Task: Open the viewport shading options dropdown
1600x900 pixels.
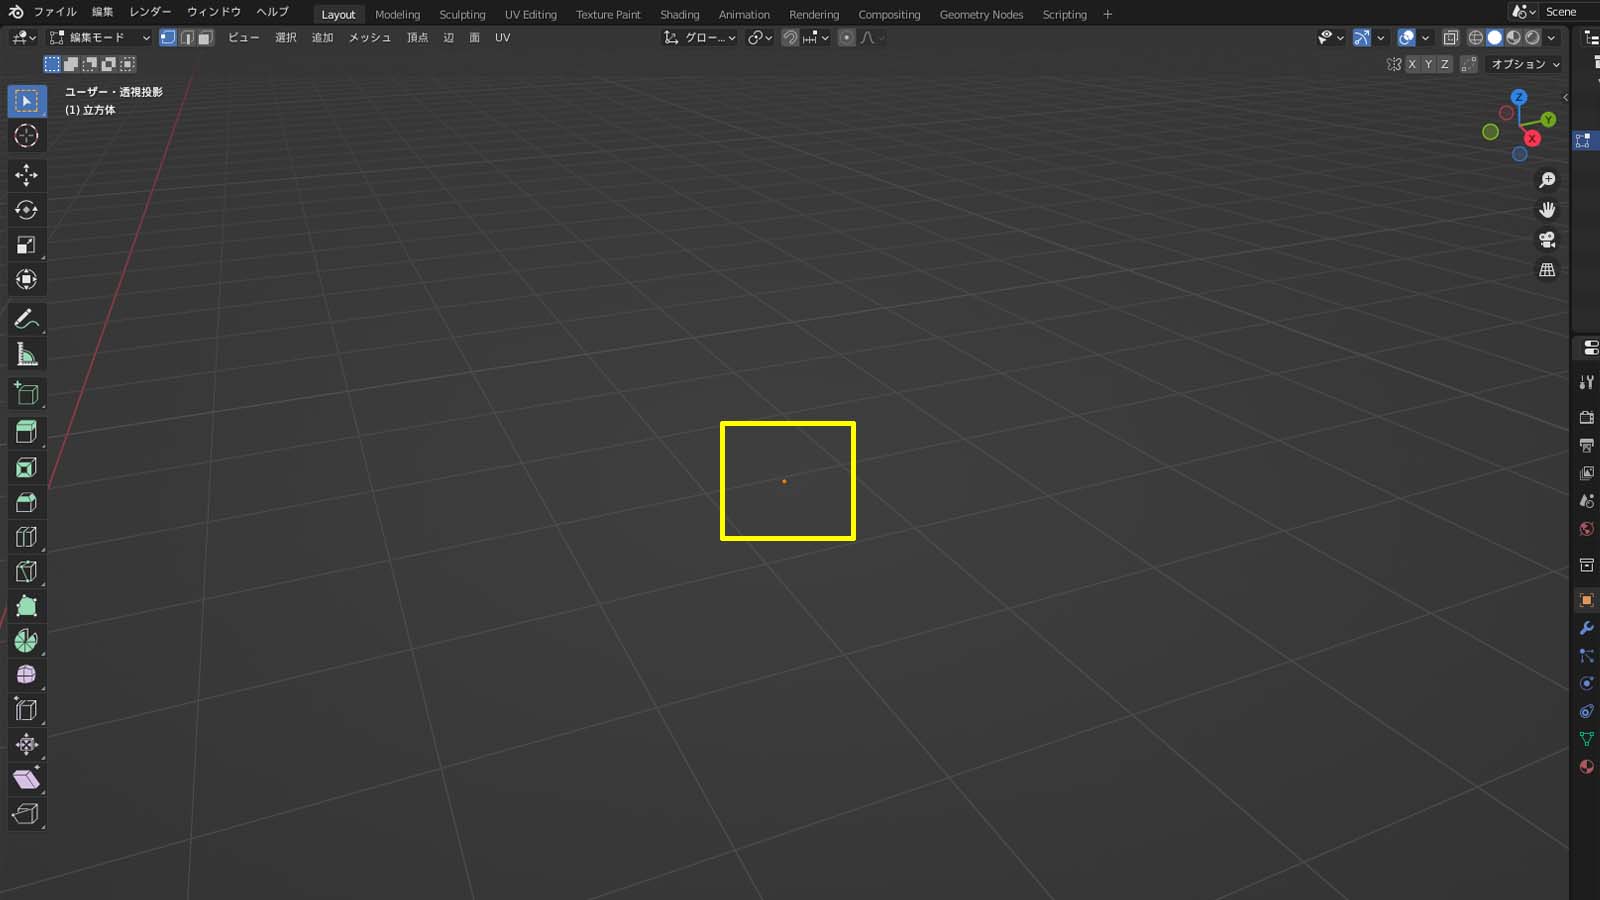Action: click(x=1552, y=38)
